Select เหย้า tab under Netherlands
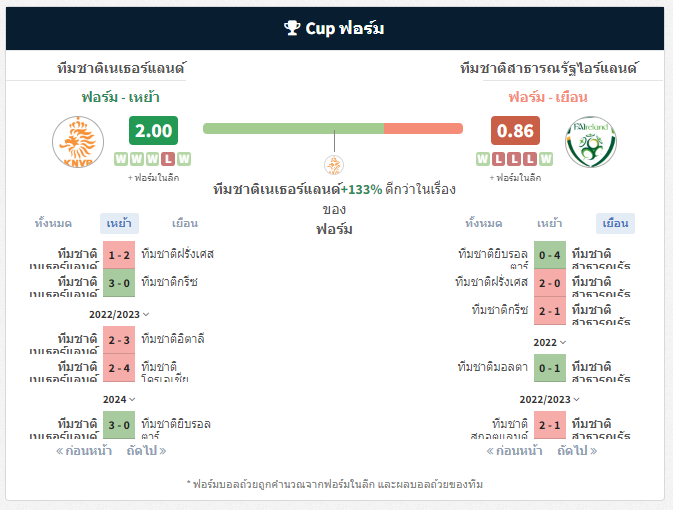 119,223
